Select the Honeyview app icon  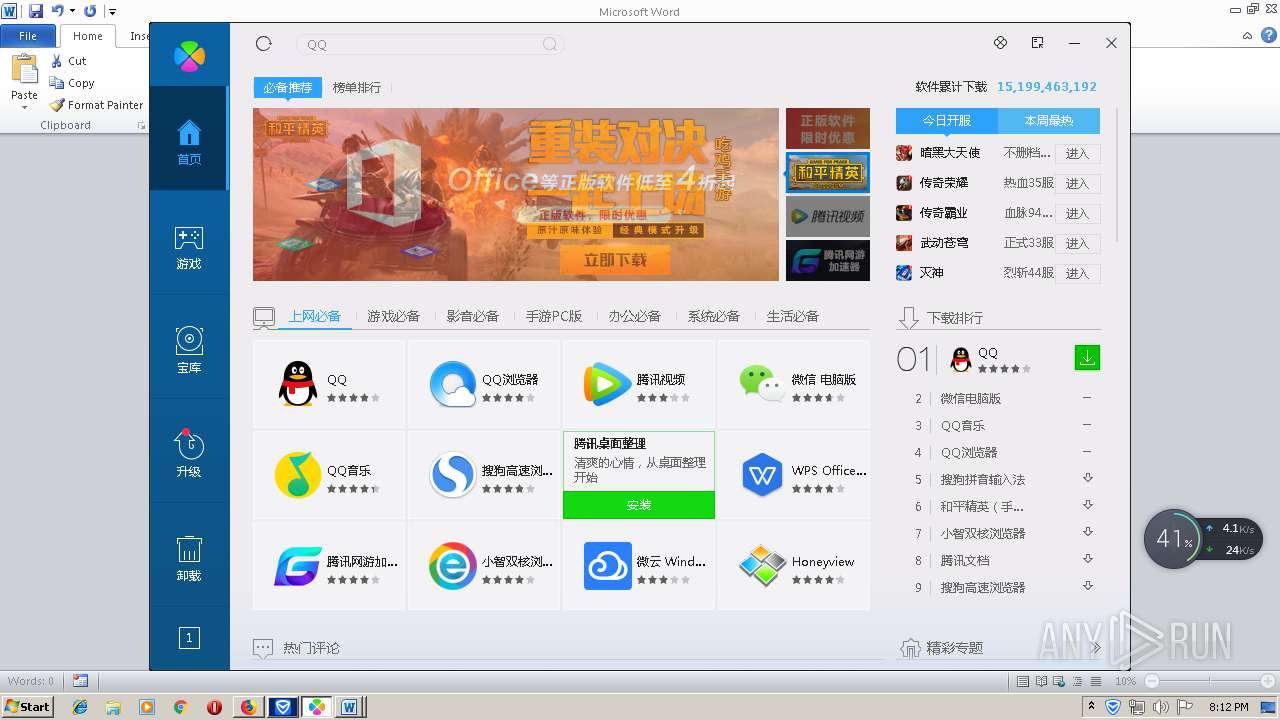point(762,566)
